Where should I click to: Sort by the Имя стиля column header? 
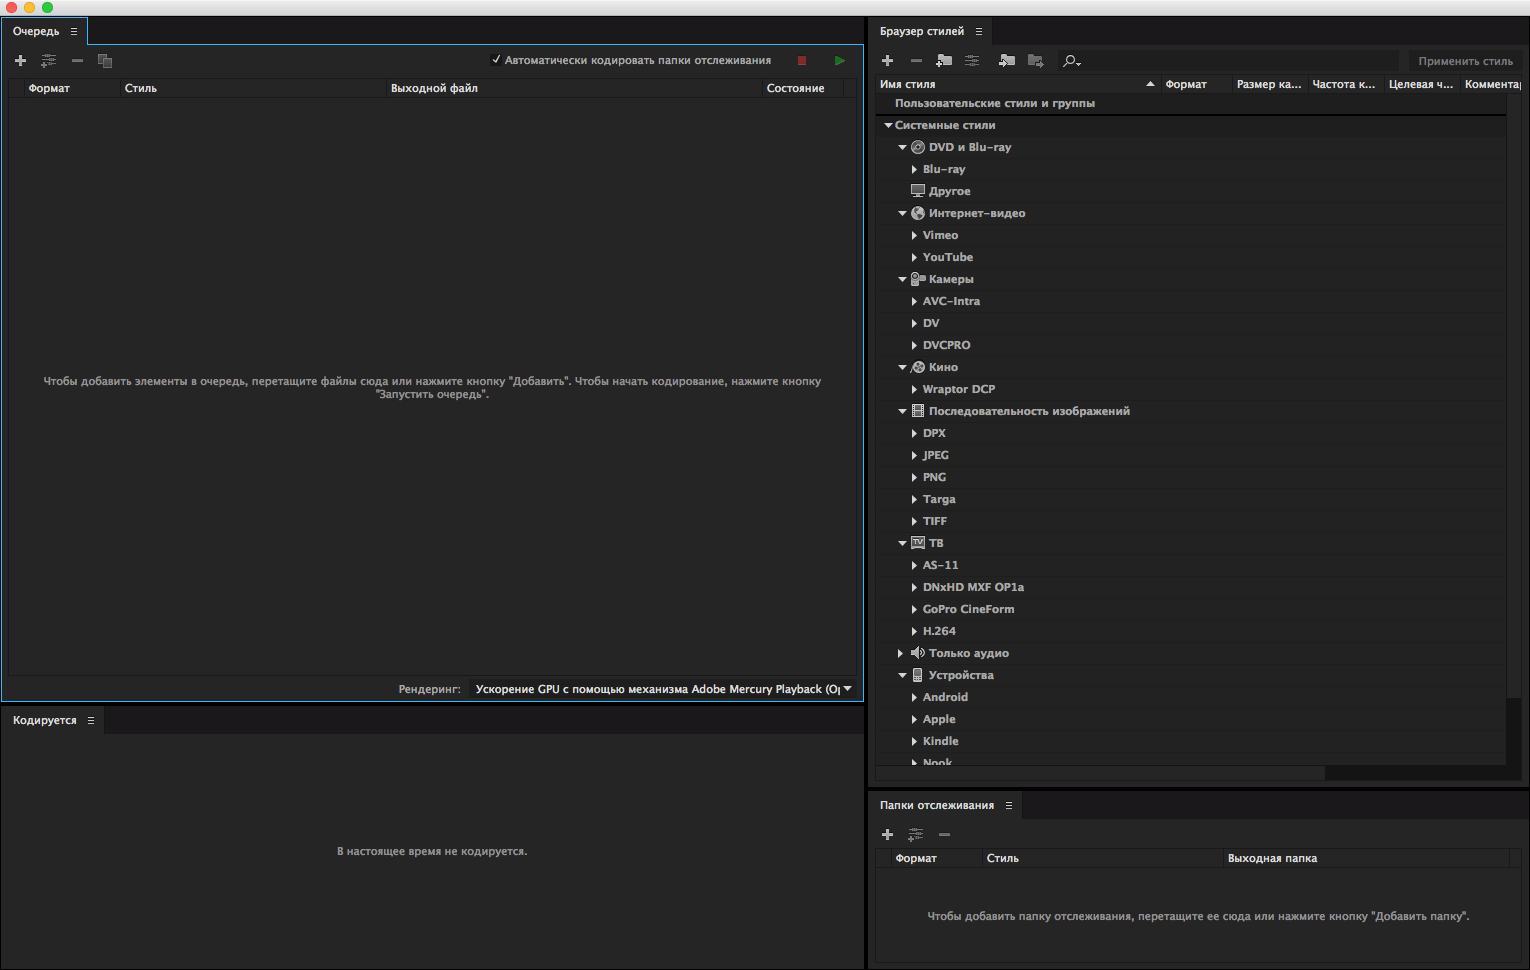pyautogui.click(x=908, y=85)
